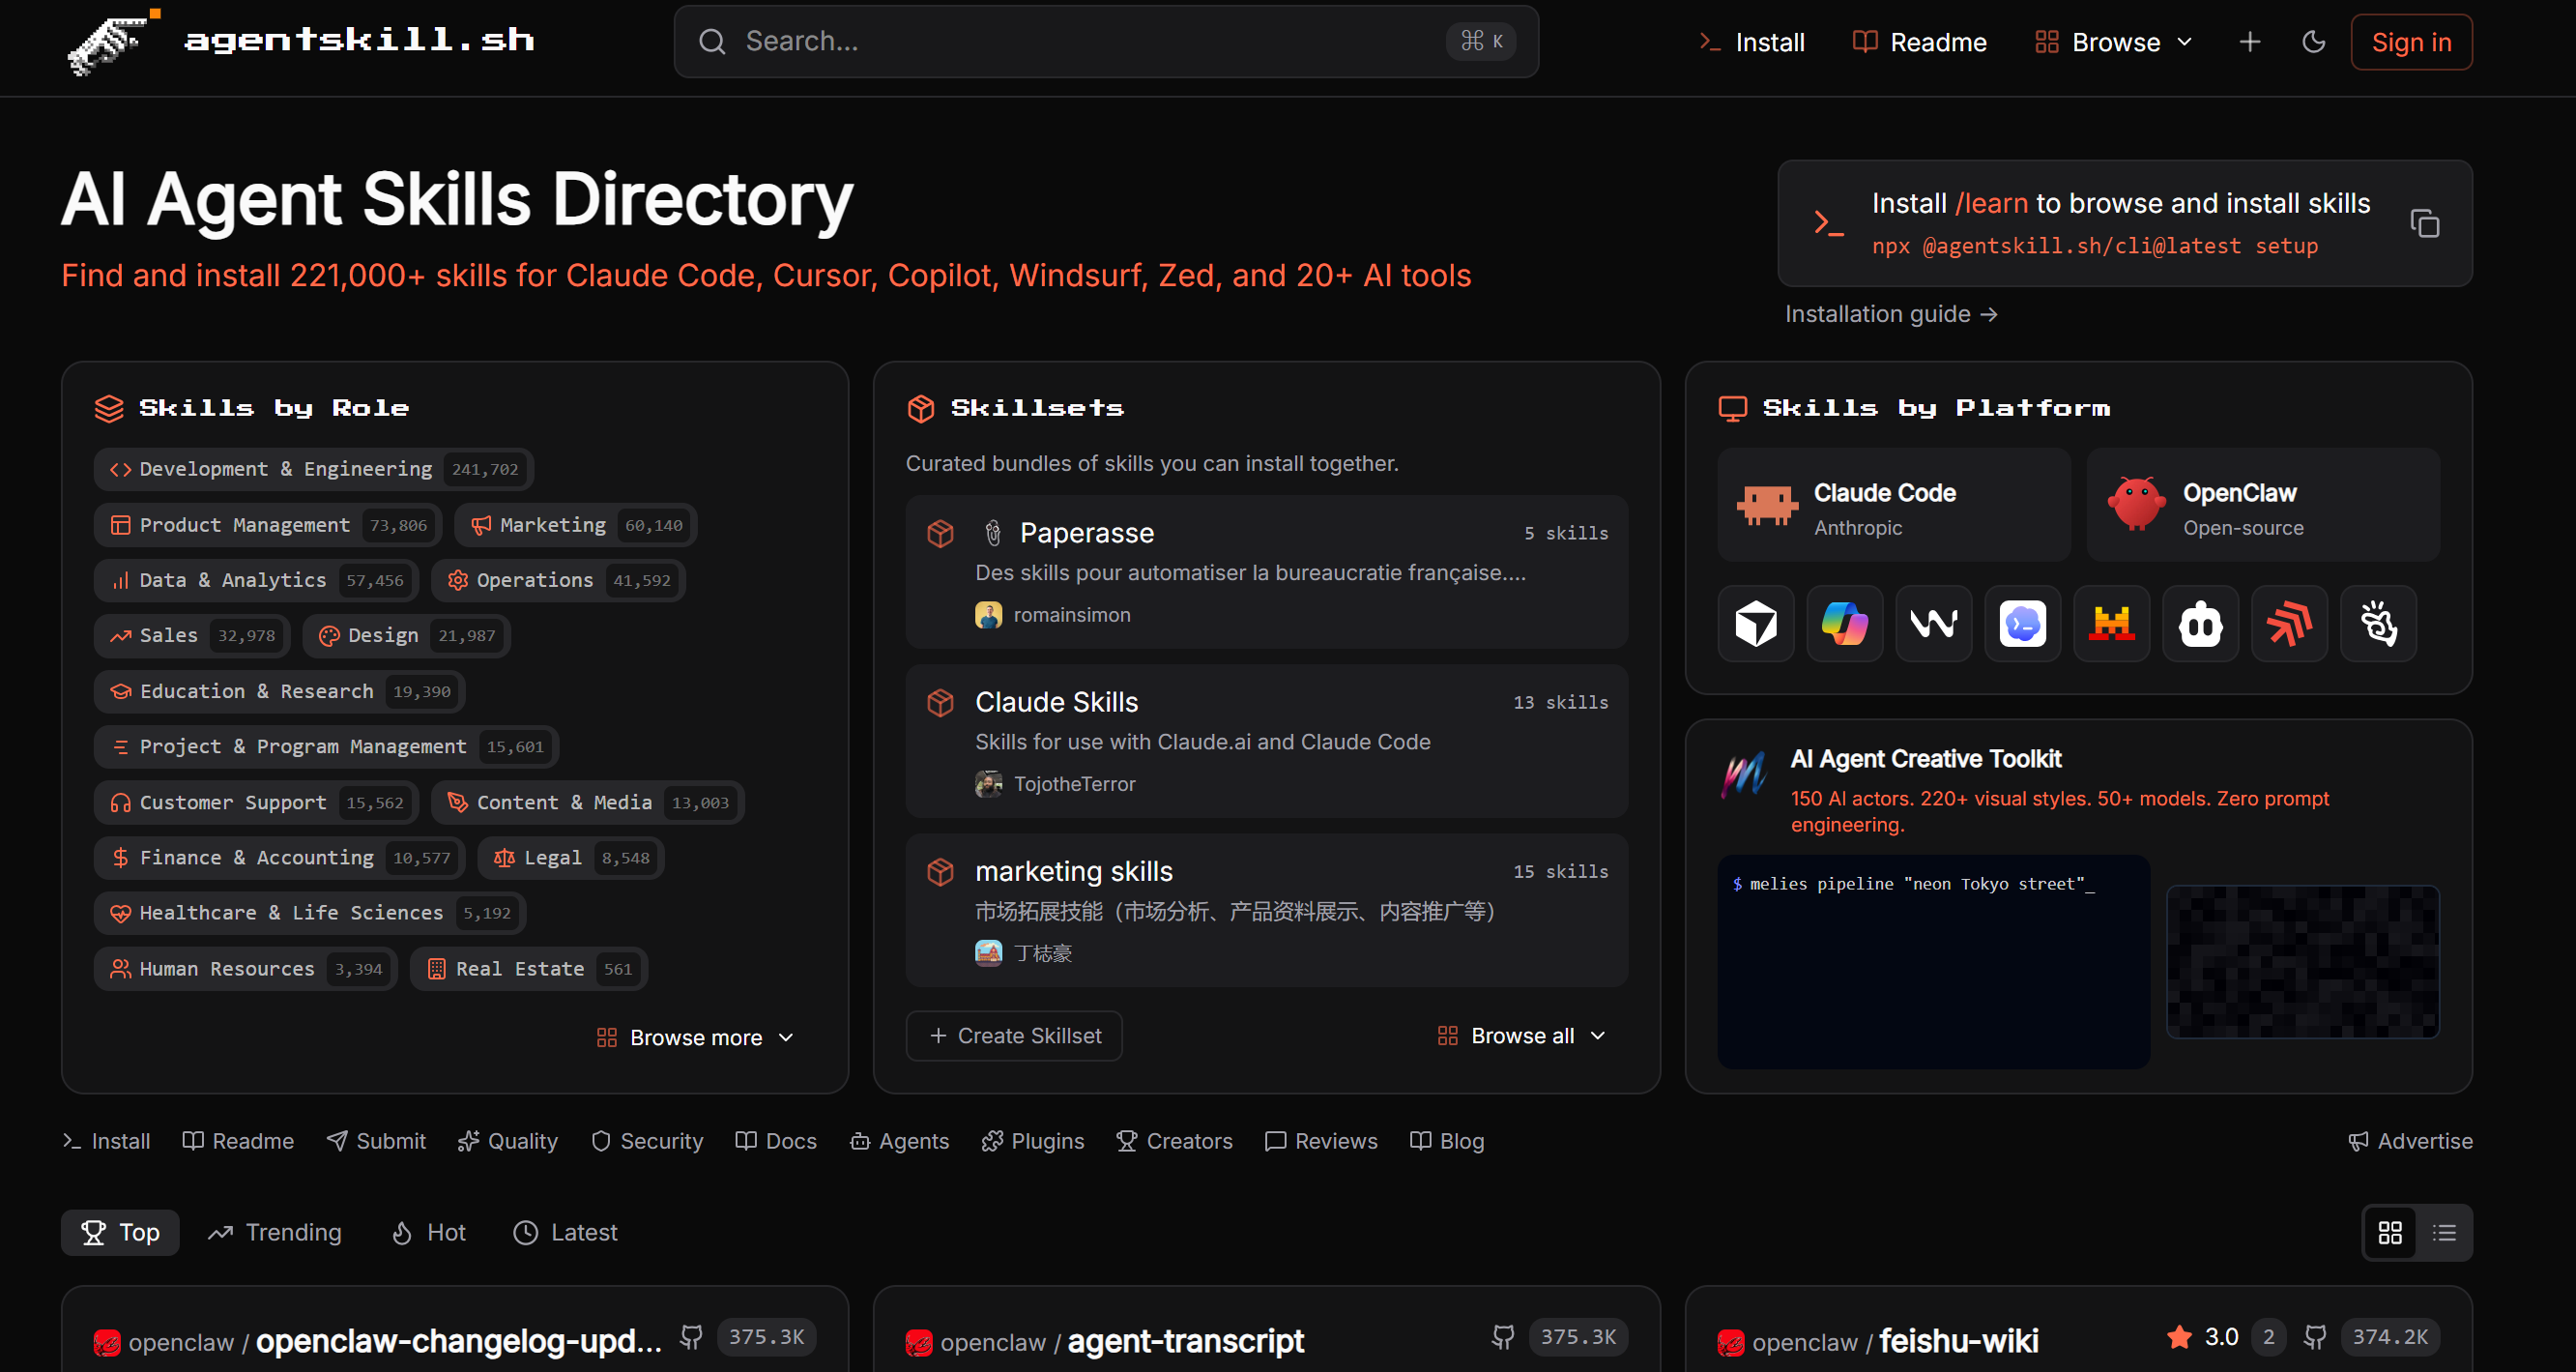
Task: Click the Sign in button
Action: pos(2411,42)
